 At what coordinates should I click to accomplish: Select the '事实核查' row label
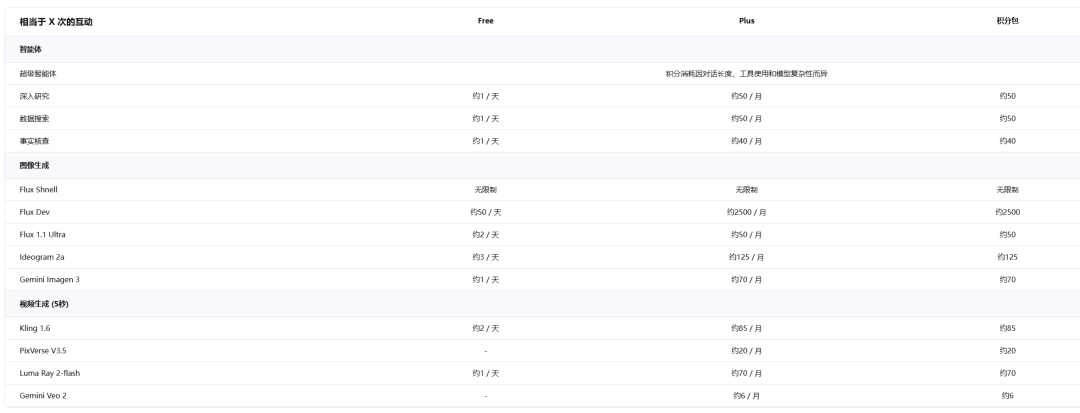34,141
